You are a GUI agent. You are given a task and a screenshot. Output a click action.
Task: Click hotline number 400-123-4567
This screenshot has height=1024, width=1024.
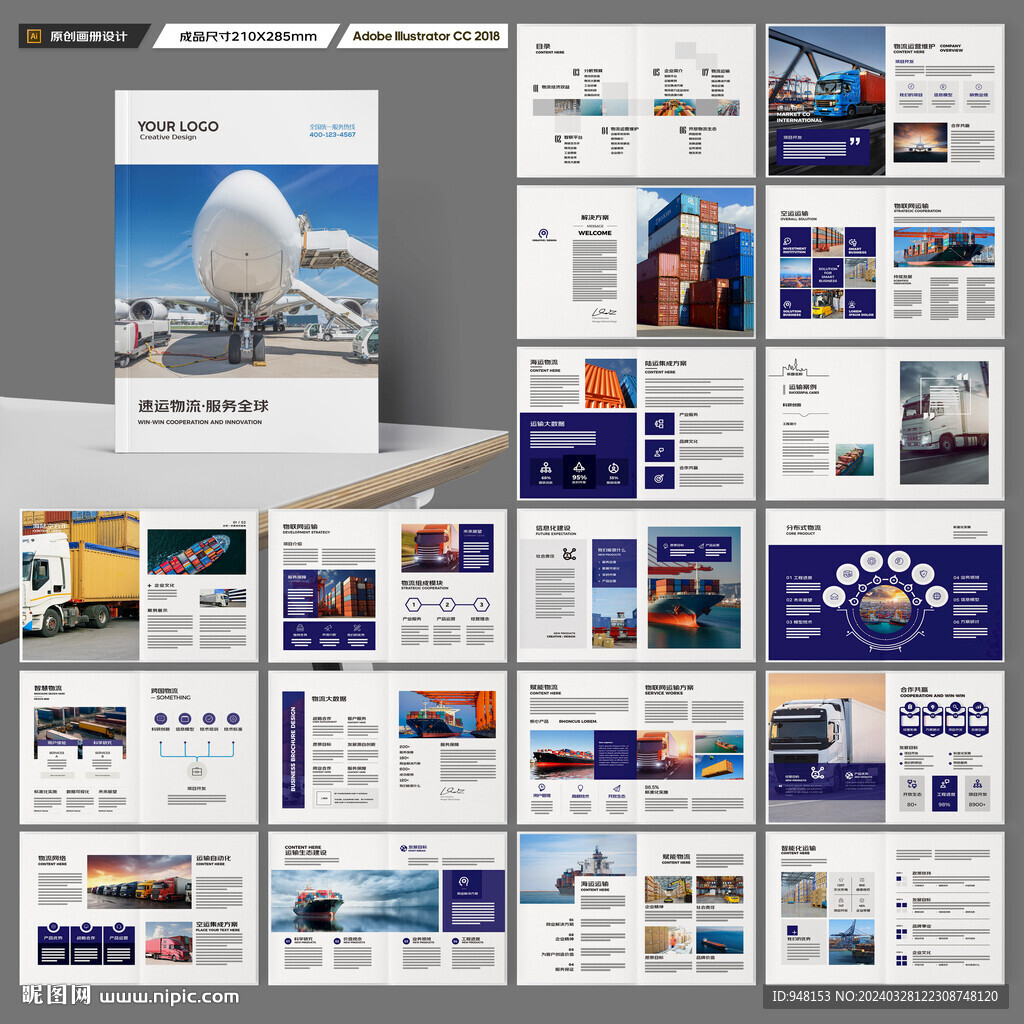tap(332, 135)
